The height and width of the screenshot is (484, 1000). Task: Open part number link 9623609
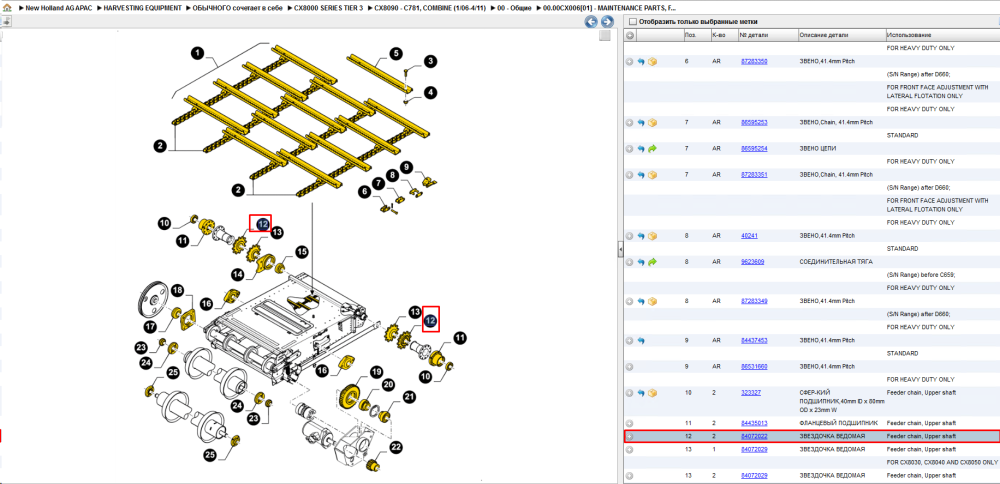[753, 261]
